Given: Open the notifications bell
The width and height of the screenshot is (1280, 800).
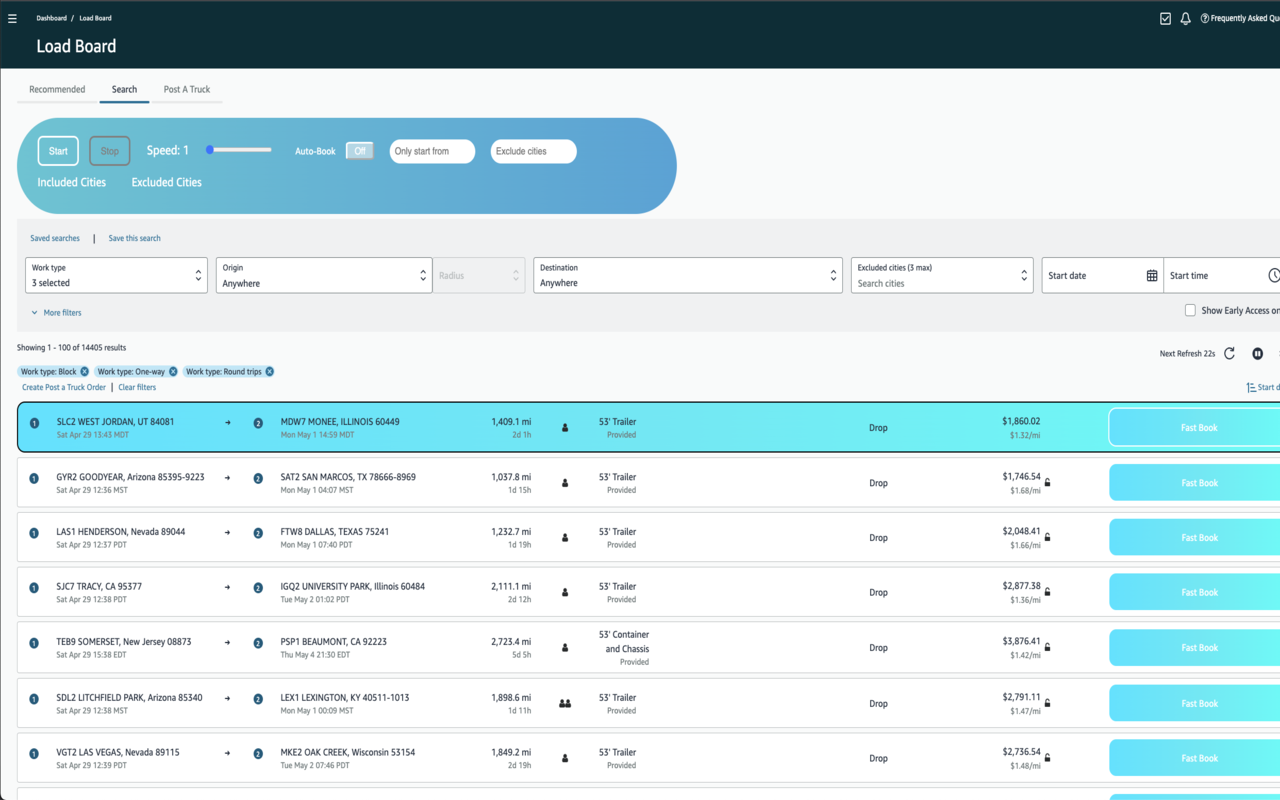Looking at the screenshot, I should tap(1185, 18).
